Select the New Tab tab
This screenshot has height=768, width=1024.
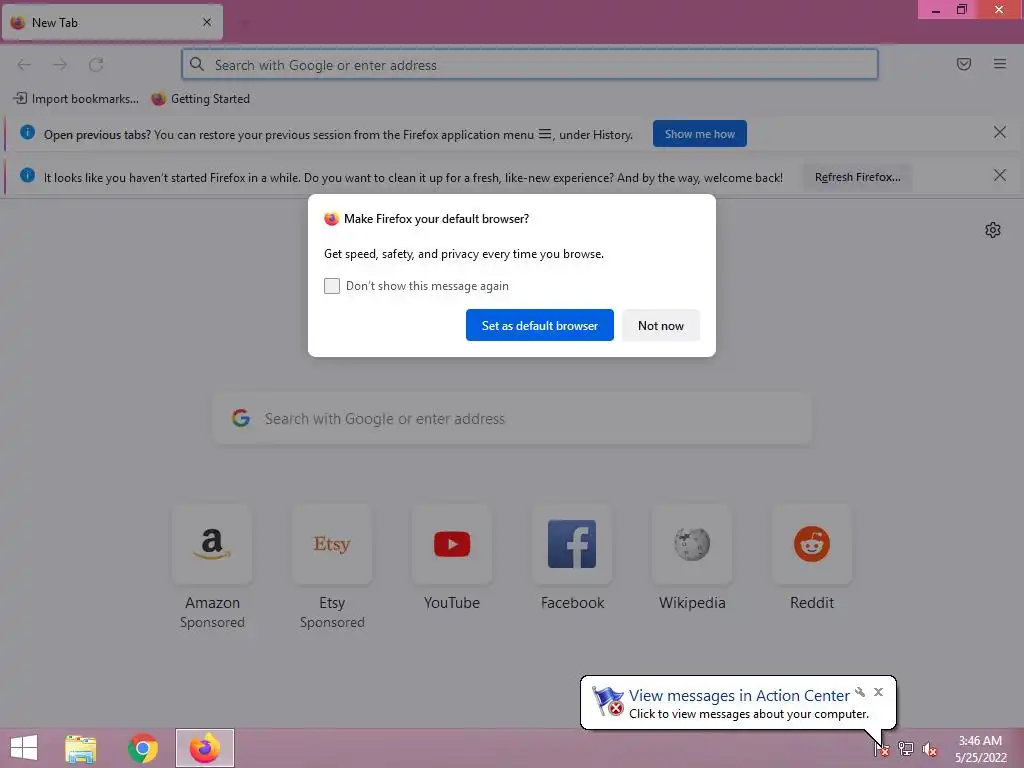pos(112,22)
